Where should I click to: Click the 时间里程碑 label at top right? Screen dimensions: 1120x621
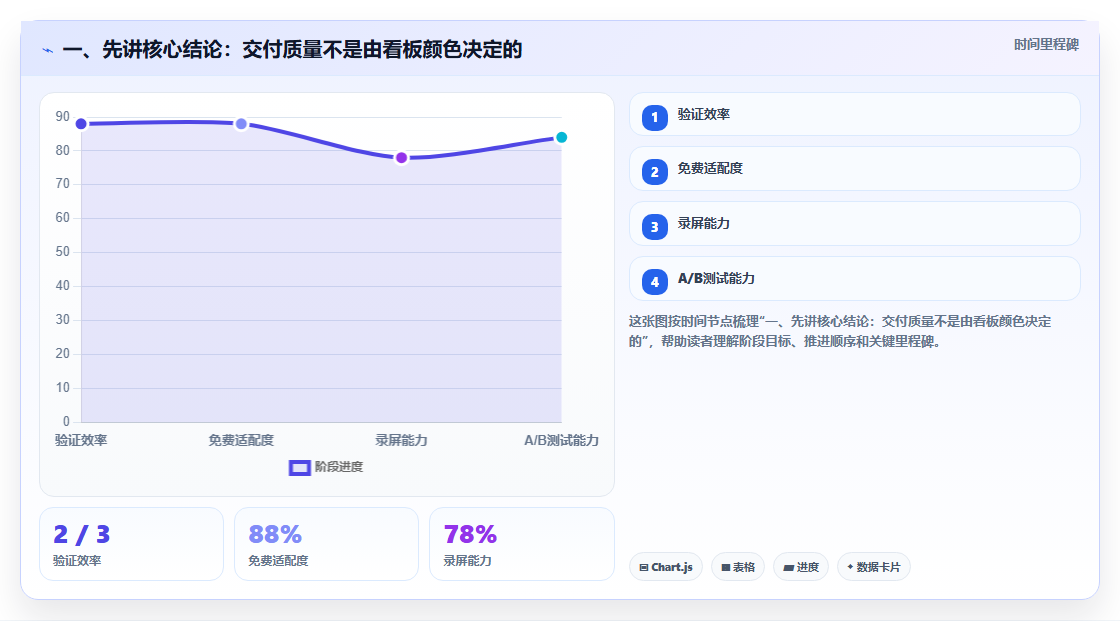(1046, 44)
